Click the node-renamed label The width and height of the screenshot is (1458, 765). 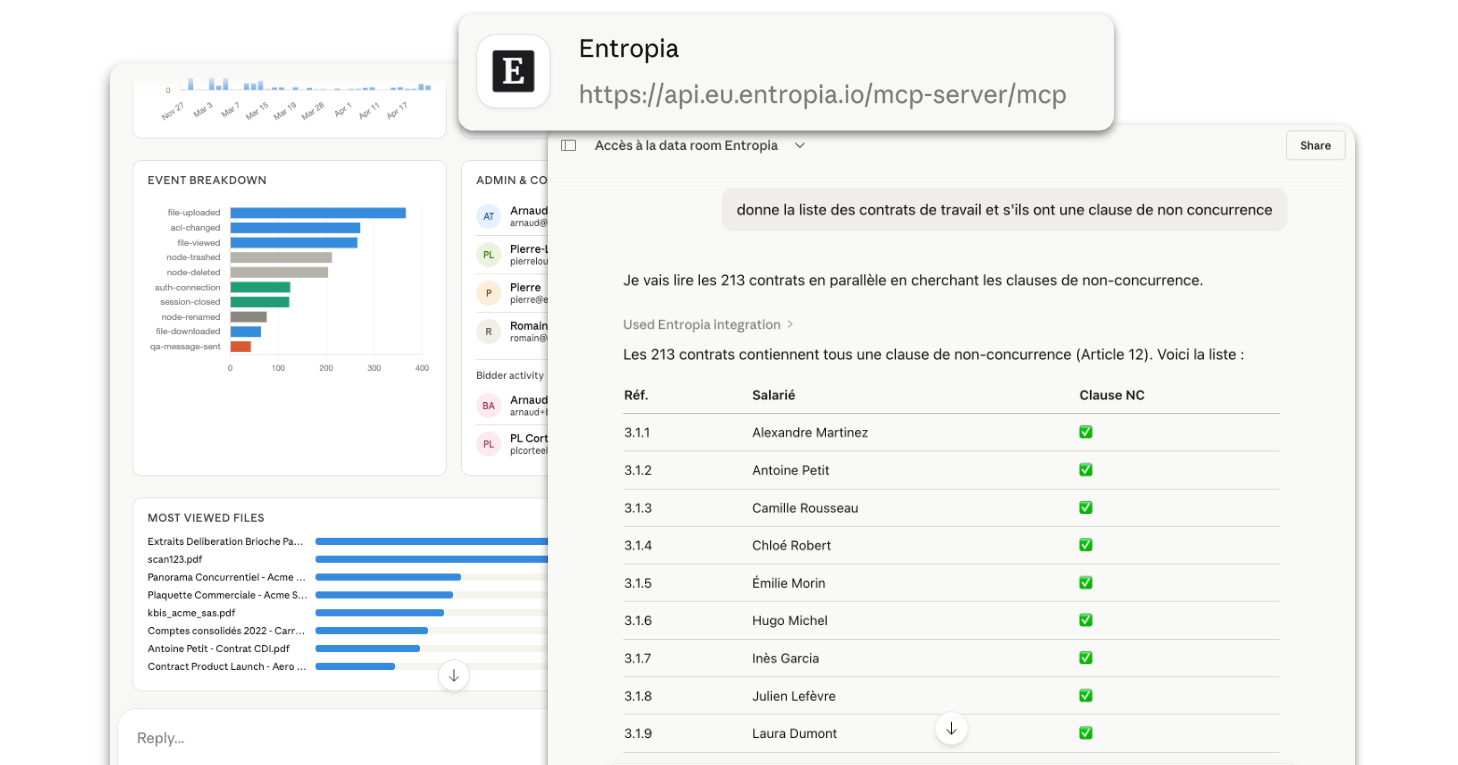pos(191,317)
